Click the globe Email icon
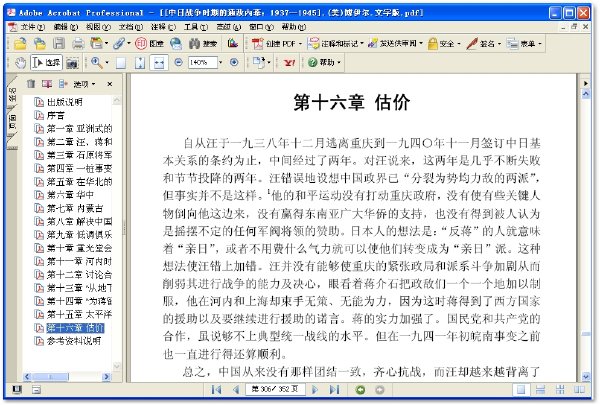600x406 pixels. tap(176, 44)
